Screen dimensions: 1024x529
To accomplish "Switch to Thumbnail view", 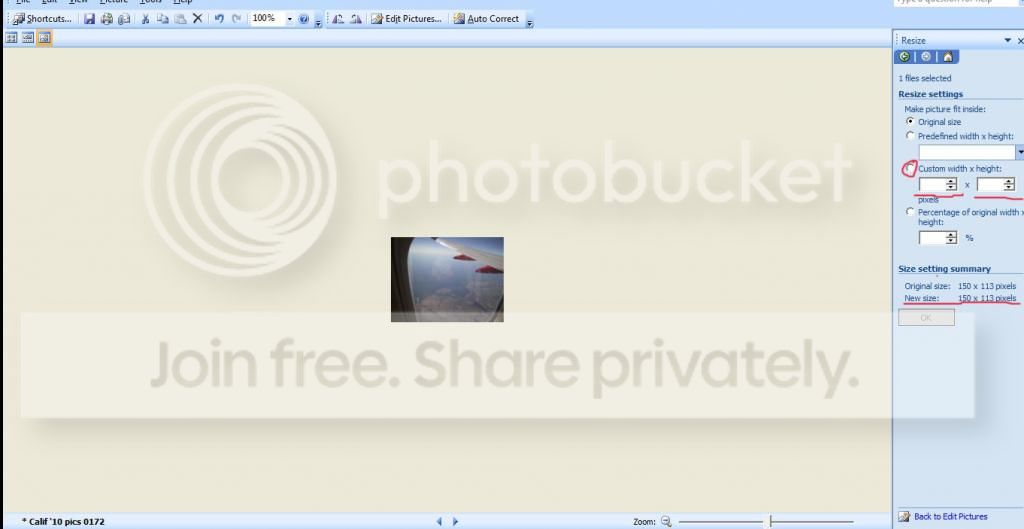I will point(11,38).
